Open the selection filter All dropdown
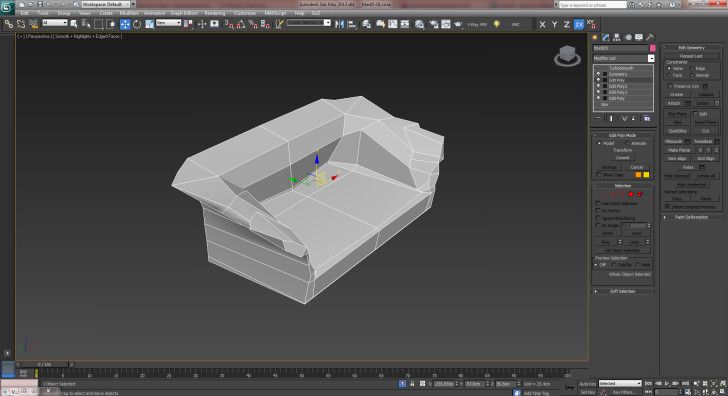This screenshot has width=728, height=396. click(55, 23)
